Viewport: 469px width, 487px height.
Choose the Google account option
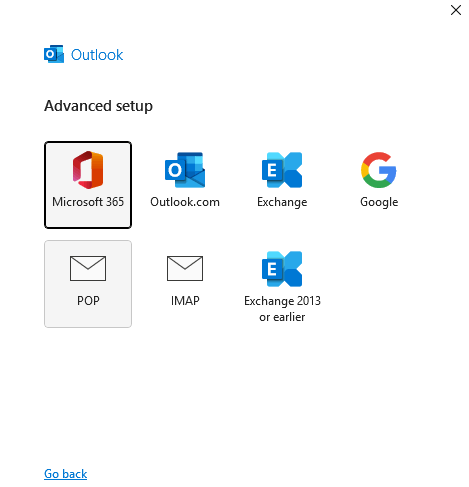tap(379, 185)
